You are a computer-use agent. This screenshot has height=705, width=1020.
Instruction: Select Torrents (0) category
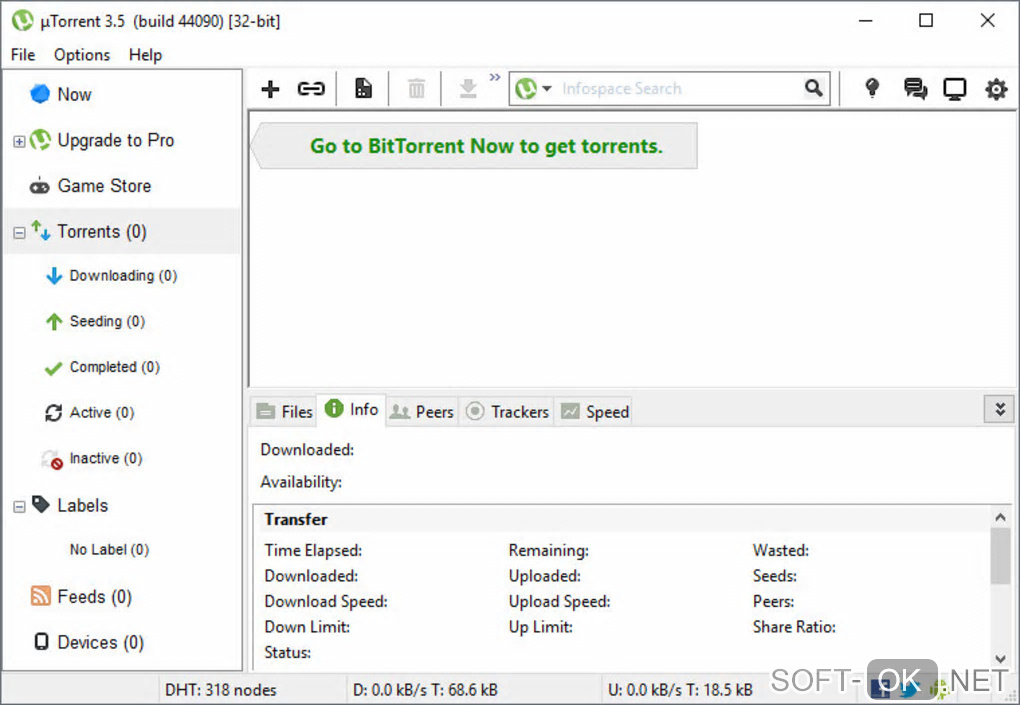point(102,232)
